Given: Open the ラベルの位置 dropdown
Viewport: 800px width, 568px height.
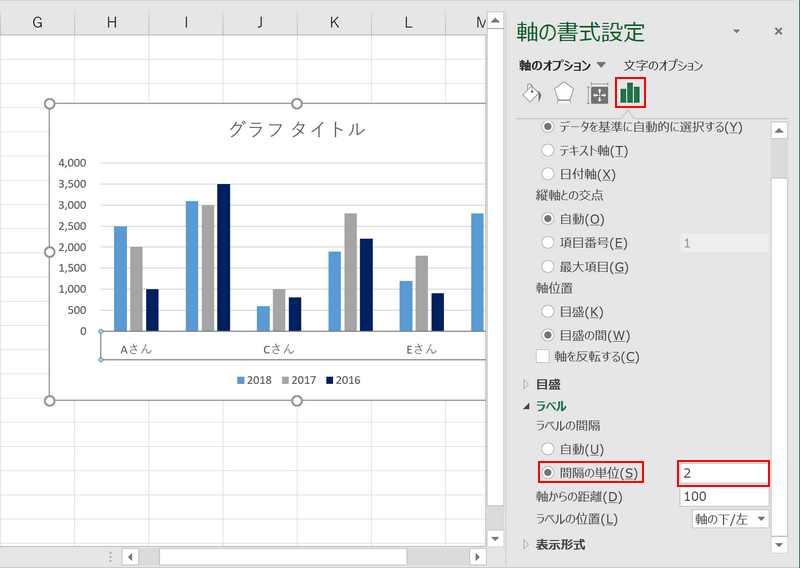Looking at the screenshot, I should [x=730, y=519].
